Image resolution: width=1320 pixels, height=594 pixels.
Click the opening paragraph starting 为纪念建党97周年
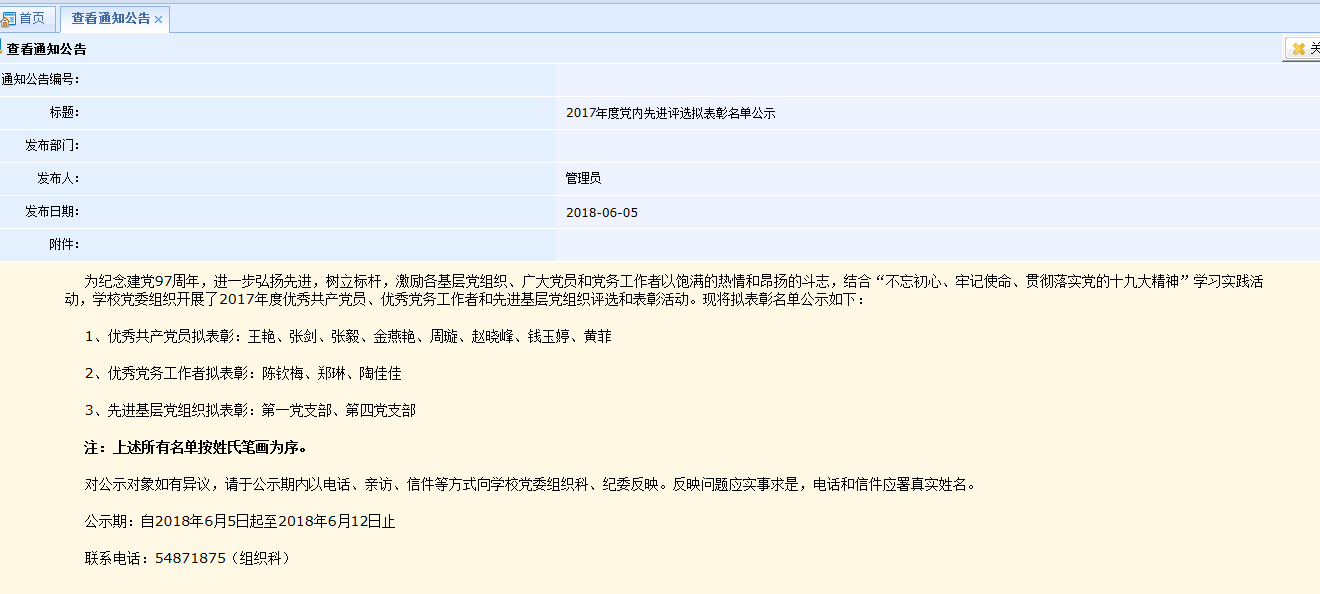click(x=665, y=290)
